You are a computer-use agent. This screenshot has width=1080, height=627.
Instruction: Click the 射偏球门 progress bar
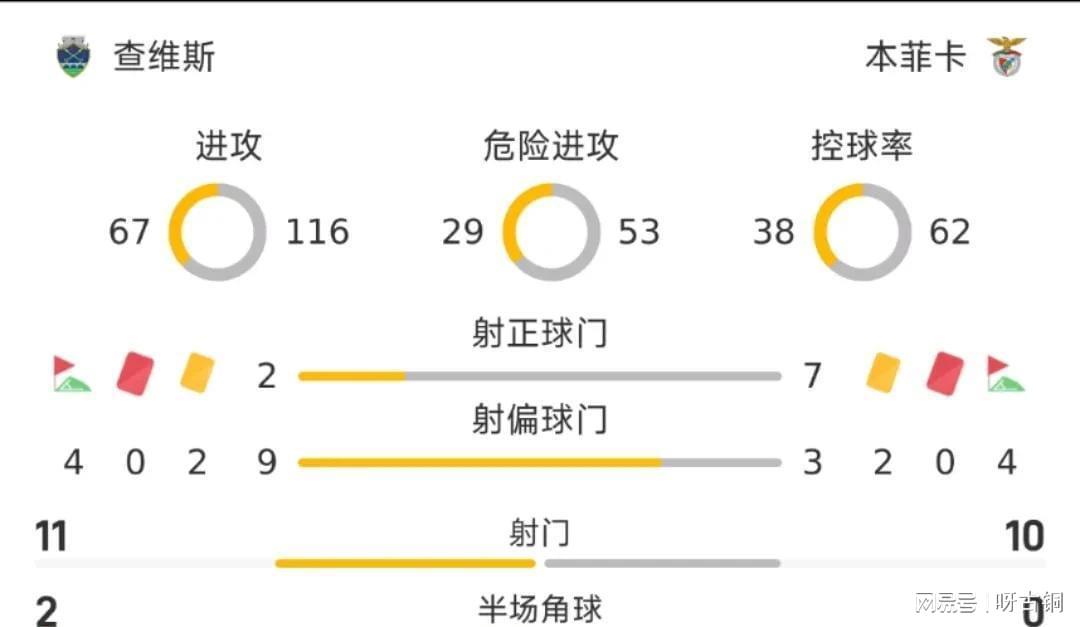pyautogui.click(x=539, y=463)
